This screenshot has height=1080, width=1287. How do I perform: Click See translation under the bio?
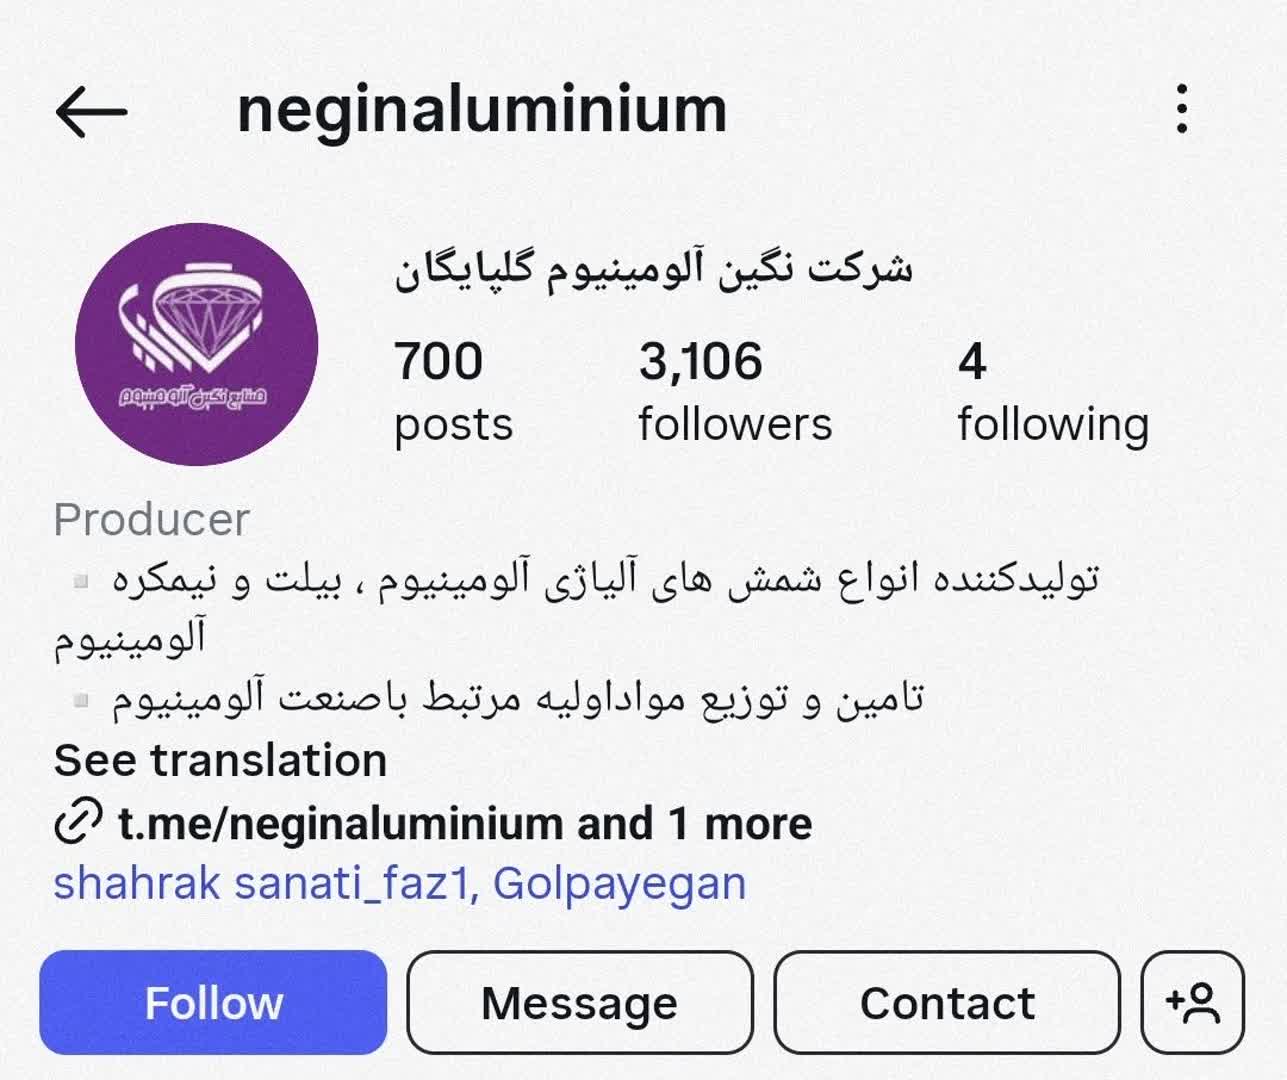click(x=220, y=760)
